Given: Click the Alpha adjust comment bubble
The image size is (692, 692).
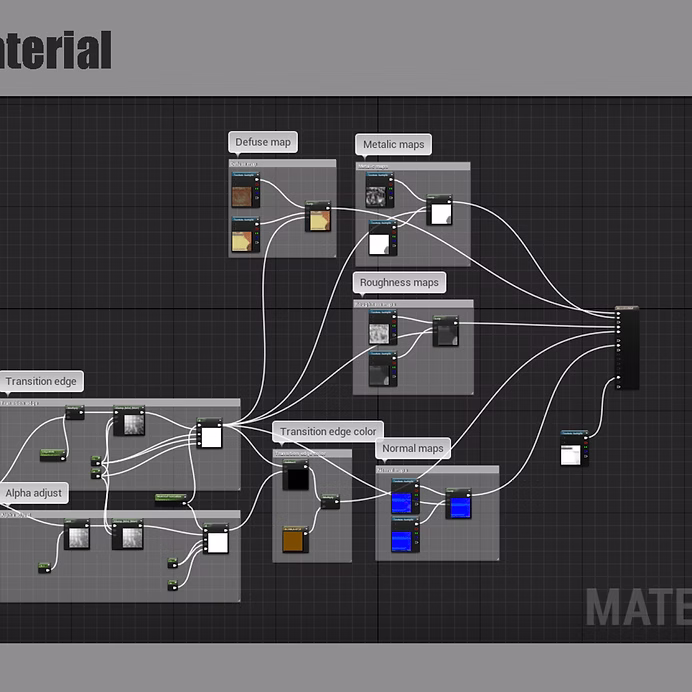Looking at the screenshot, I should 34,493.
